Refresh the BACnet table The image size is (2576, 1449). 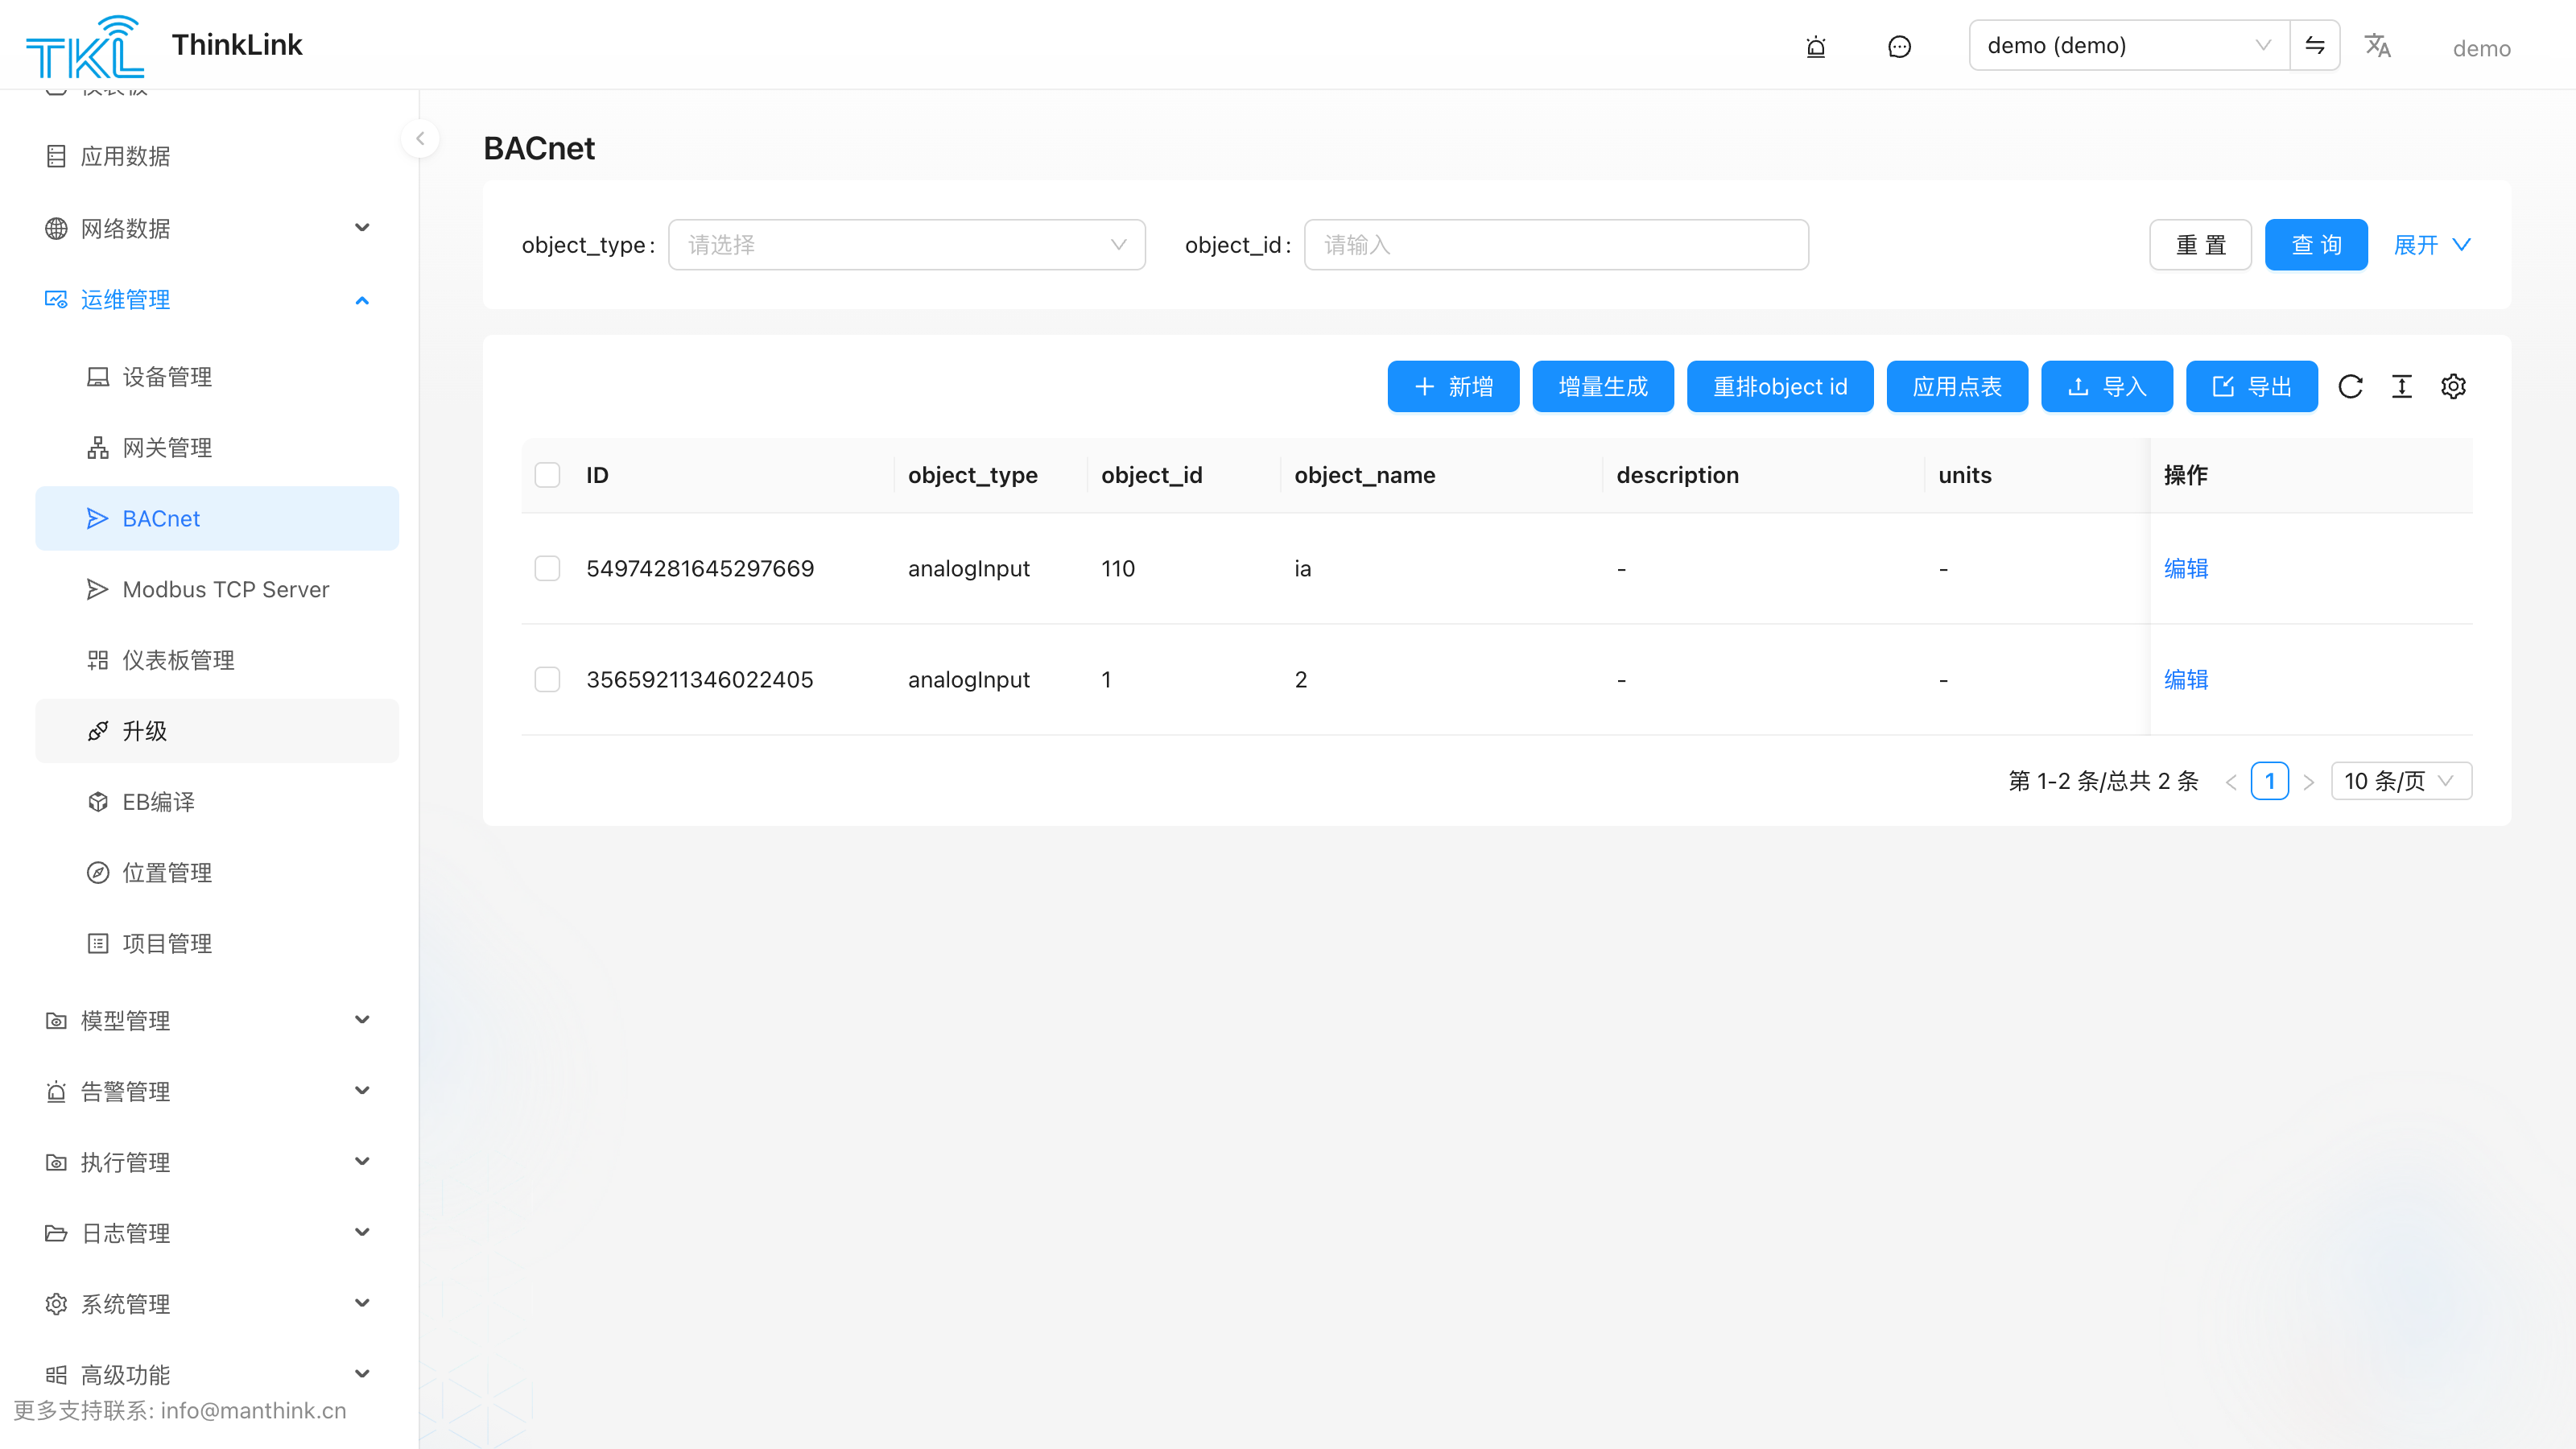[x=2350, y=386]
